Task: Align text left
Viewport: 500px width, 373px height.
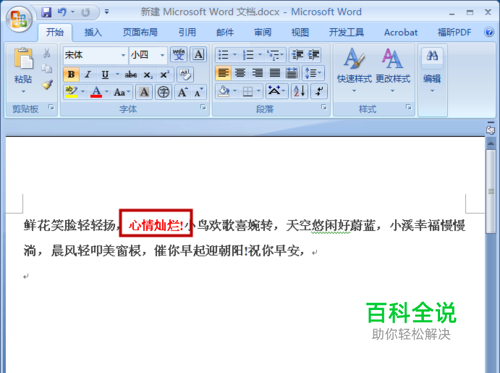Action: tap(223, 73)
